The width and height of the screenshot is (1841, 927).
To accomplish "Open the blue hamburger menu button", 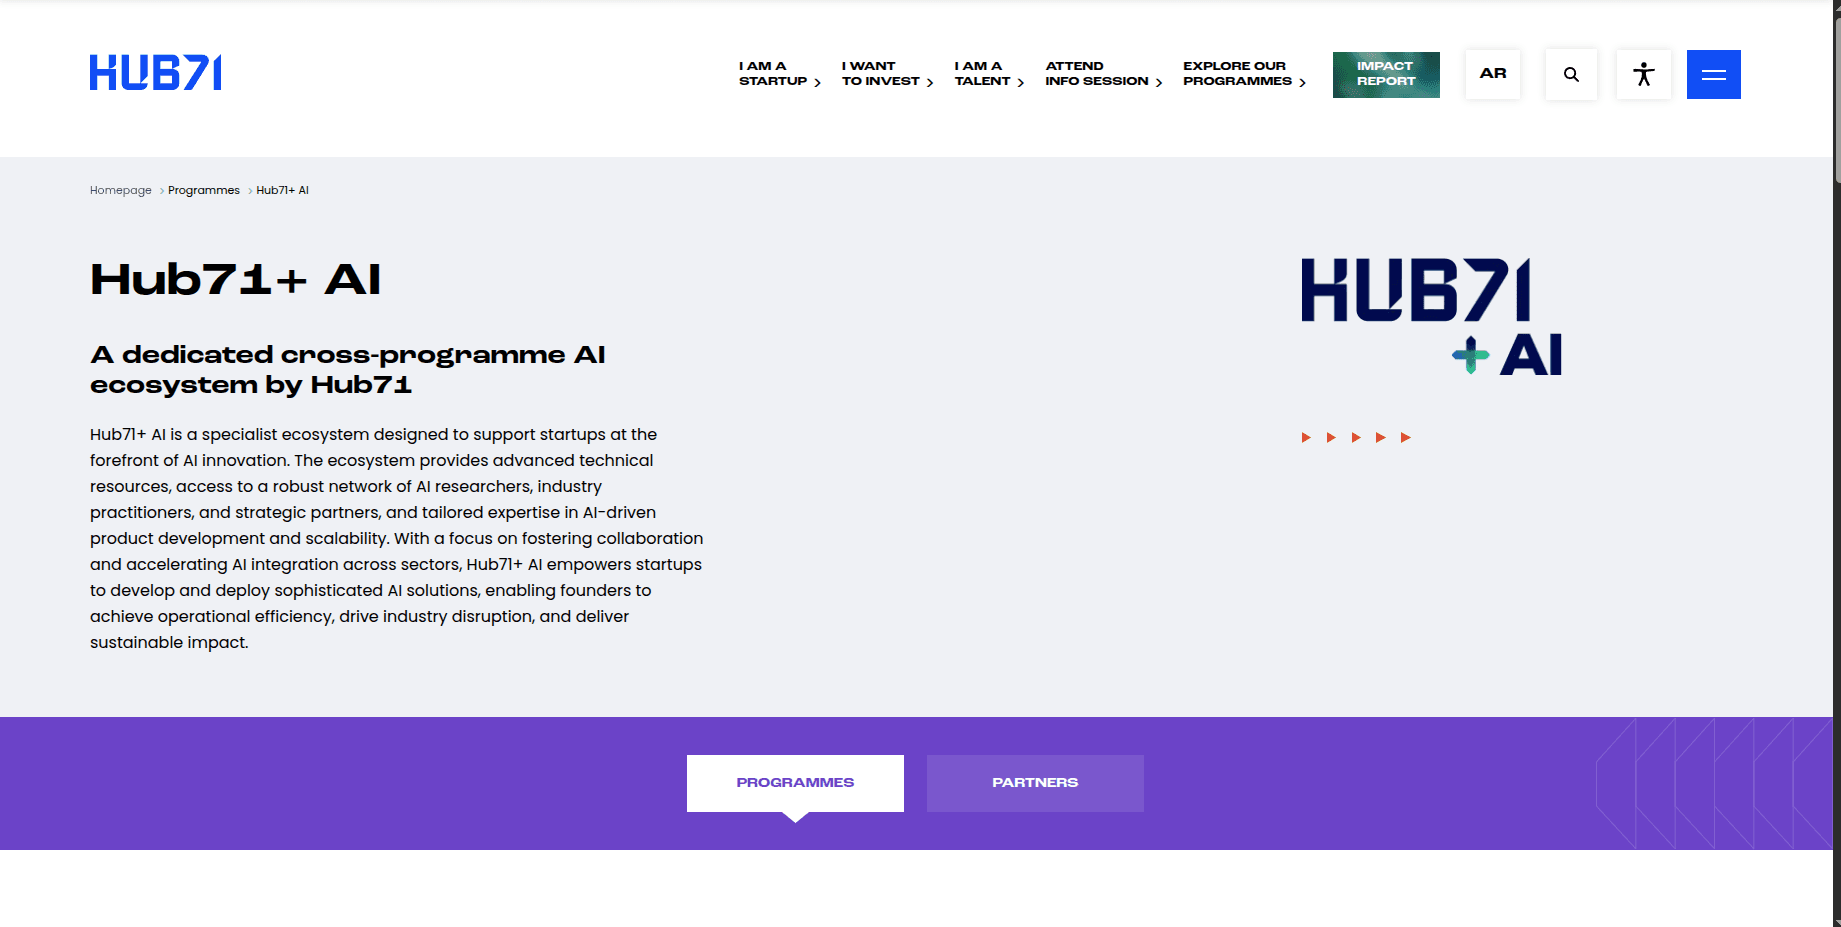I will tap(1713, 74).
